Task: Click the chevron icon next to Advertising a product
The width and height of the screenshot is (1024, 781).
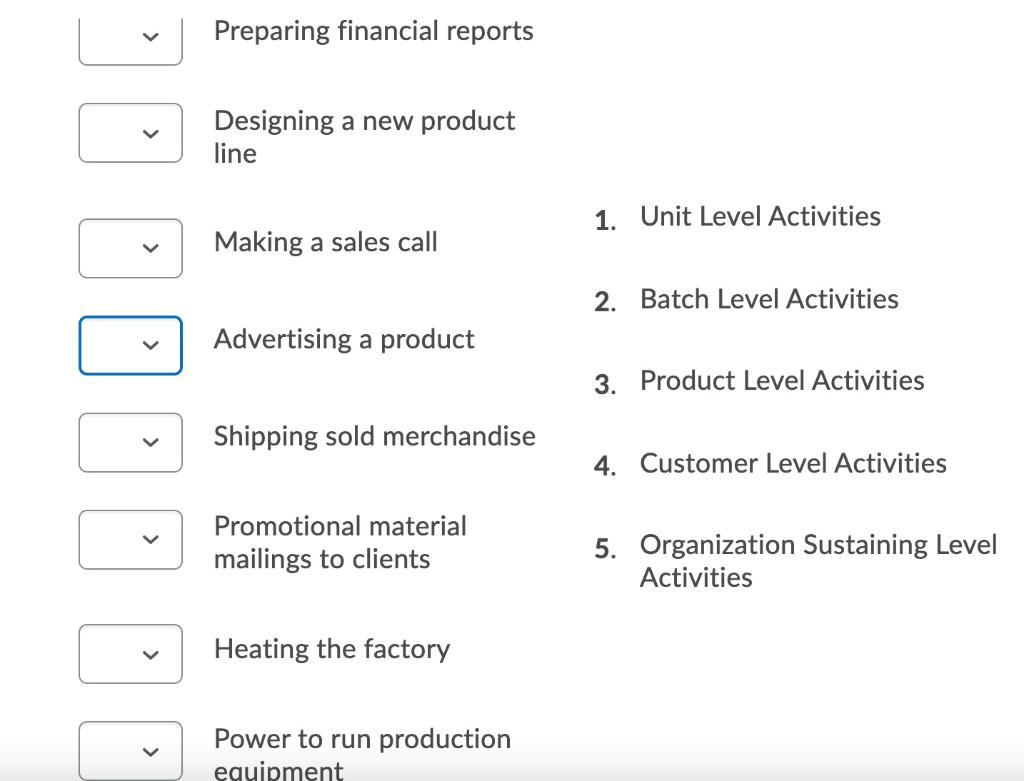Action: click(148, 345)
